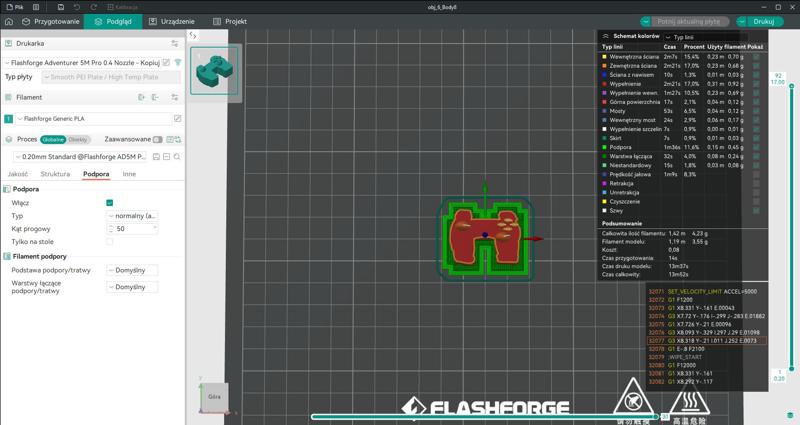The image size is (800, 425).
Task: Click the undo arrow icon
Action: [x=77, y=7]
